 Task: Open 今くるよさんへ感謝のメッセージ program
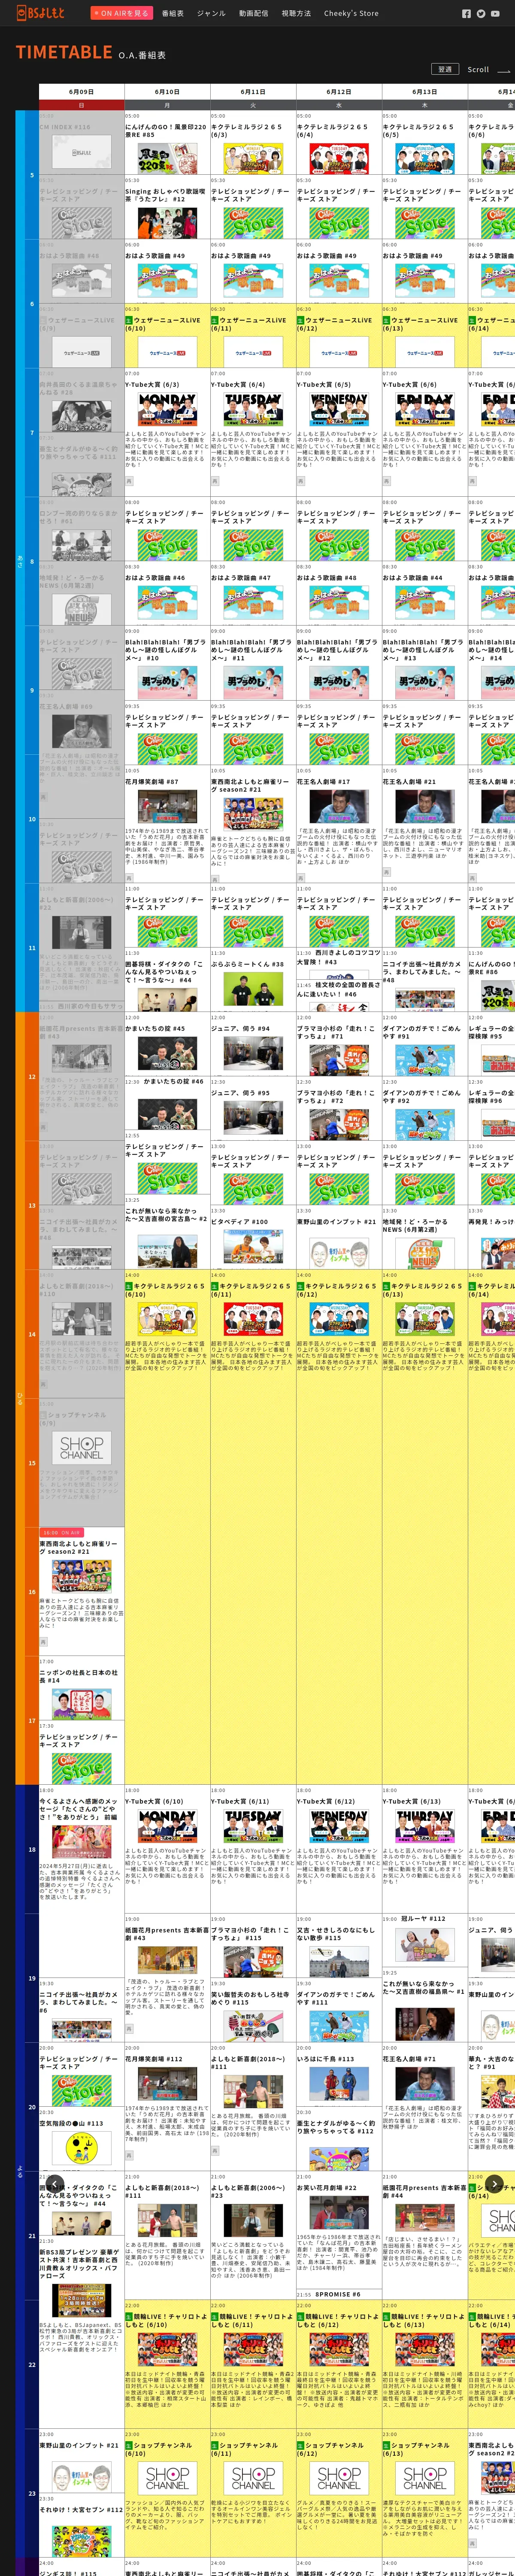pyautogui.click(x=82, y=1850)
